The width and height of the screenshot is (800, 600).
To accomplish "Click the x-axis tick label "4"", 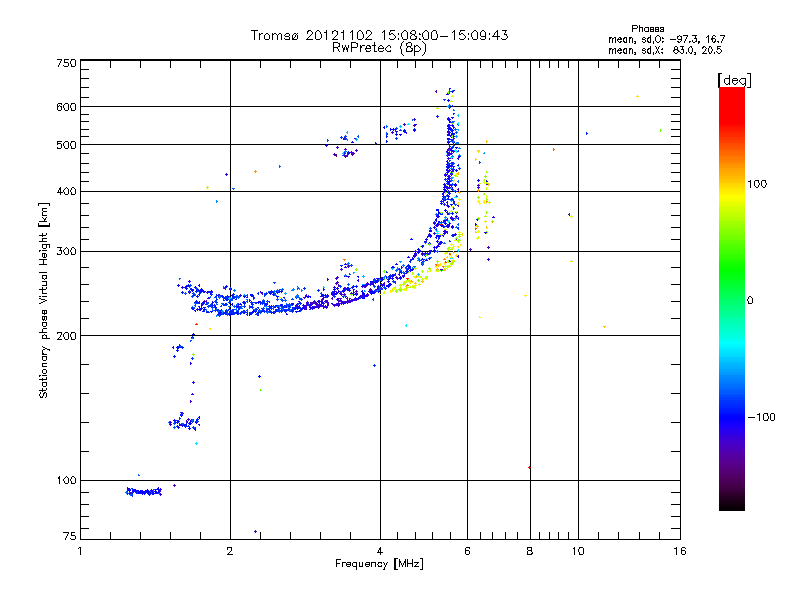I will [x=380, y=551].
